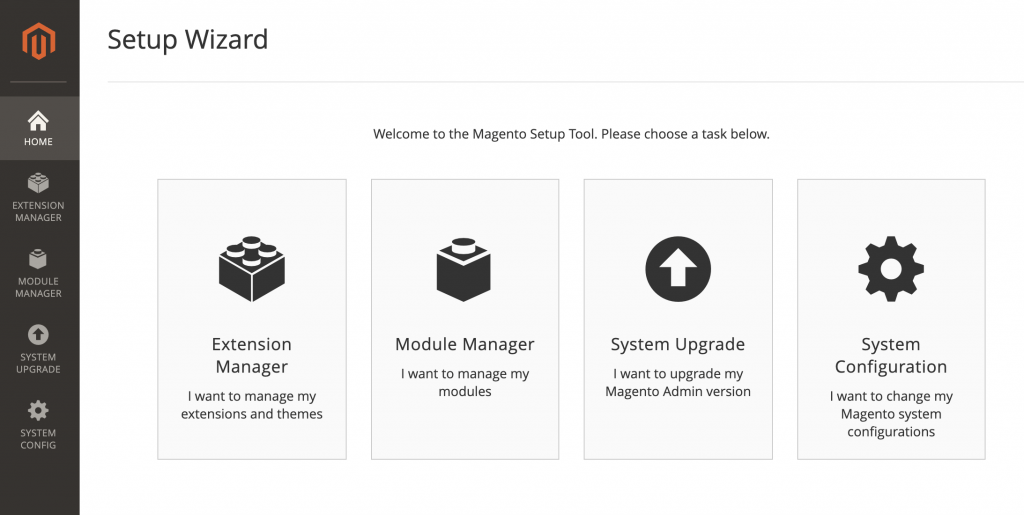Click 'I want to upgrade my Magento Admin version'
The width and height of the screenshot is (1024, 515).
click(678, 382)
